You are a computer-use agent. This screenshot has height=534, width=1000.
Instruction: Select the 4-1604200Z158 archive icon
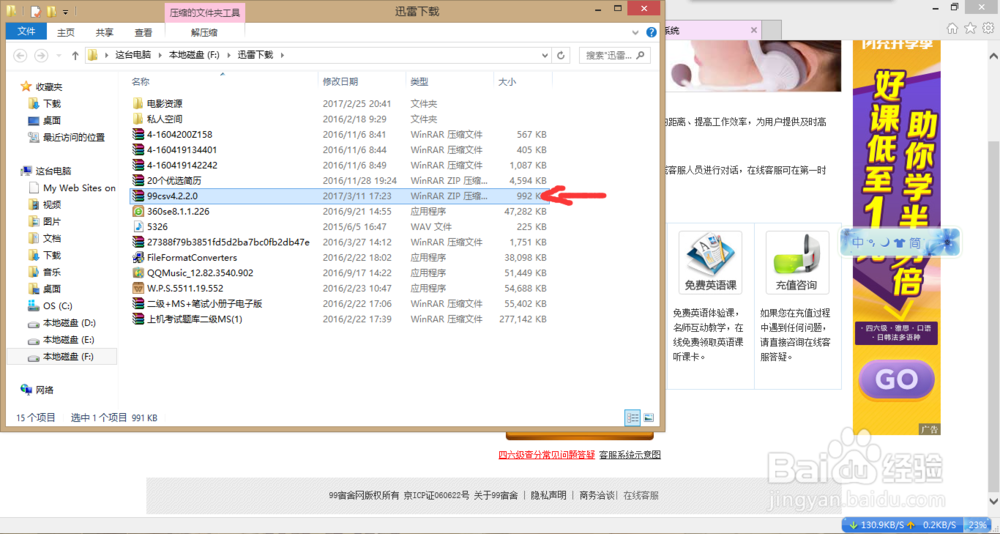(138, 134)
